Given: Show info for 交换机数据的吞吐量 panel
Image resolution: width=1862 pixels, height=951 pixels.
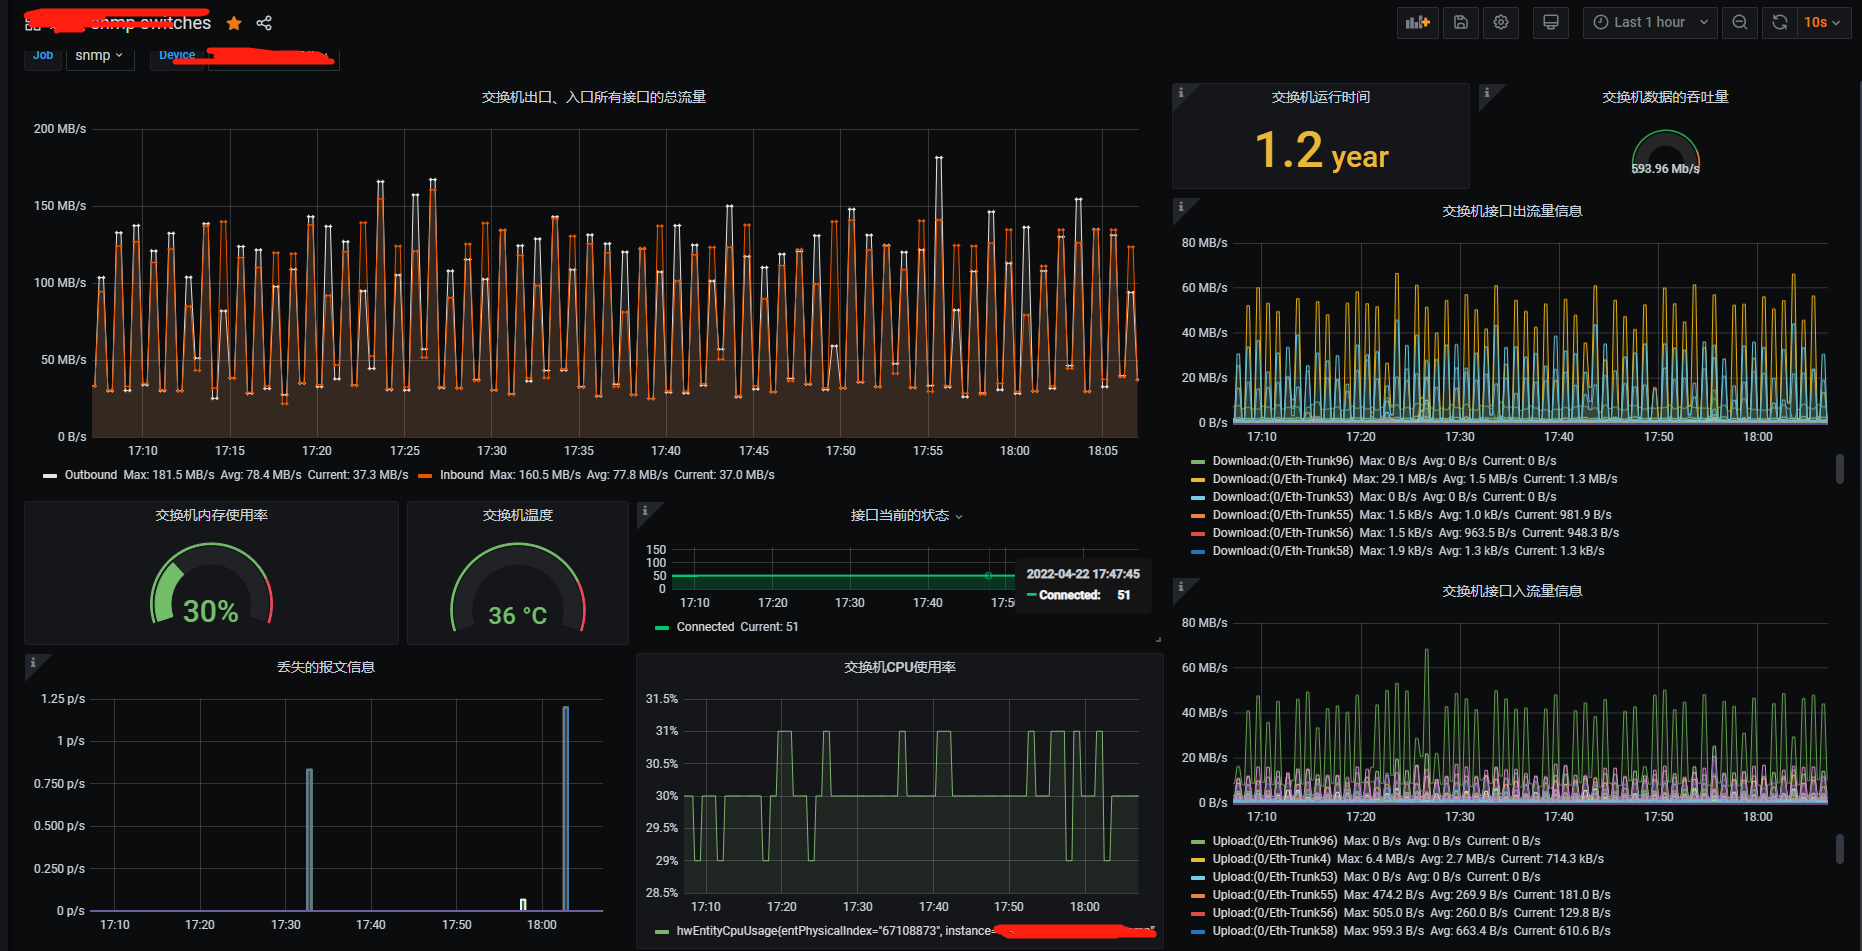Looking at the screenshot, I should click(x=1487, y=92).
